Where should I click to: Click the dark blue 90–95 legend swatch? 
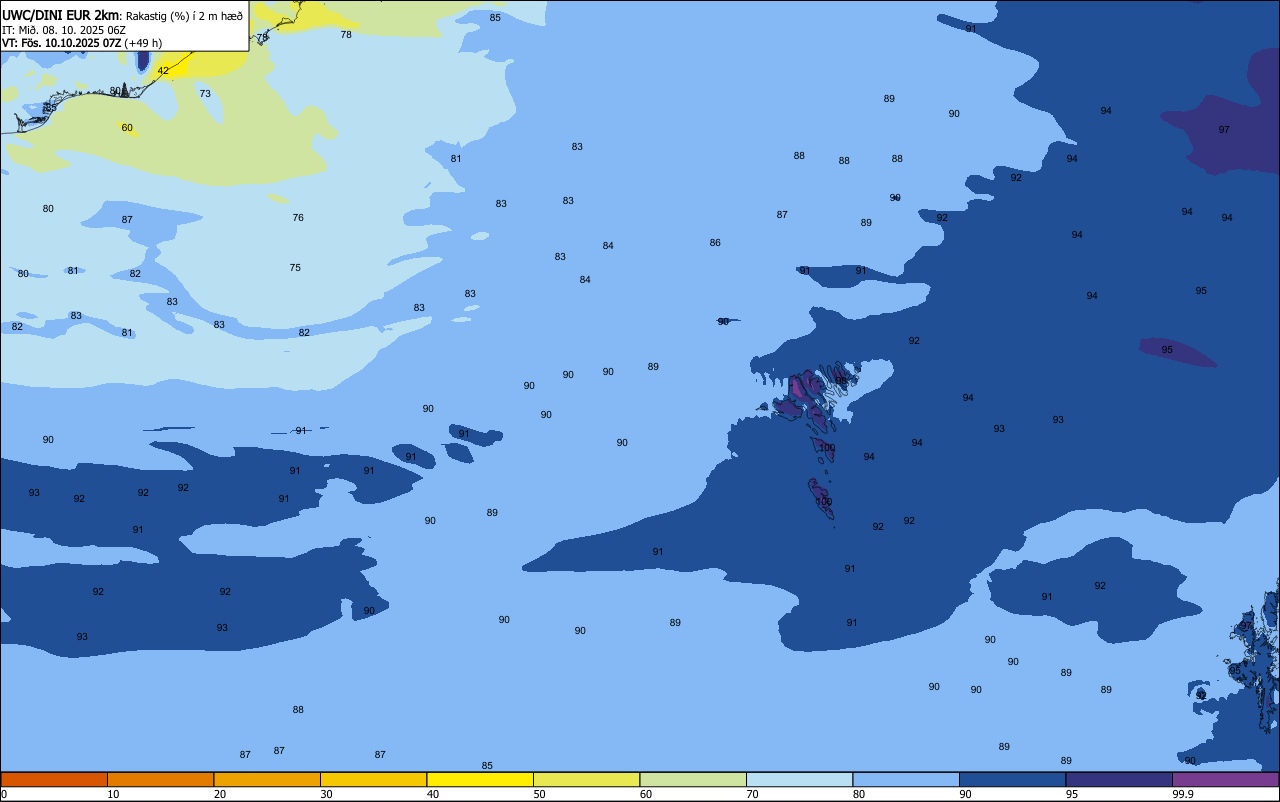point(1012,779)
